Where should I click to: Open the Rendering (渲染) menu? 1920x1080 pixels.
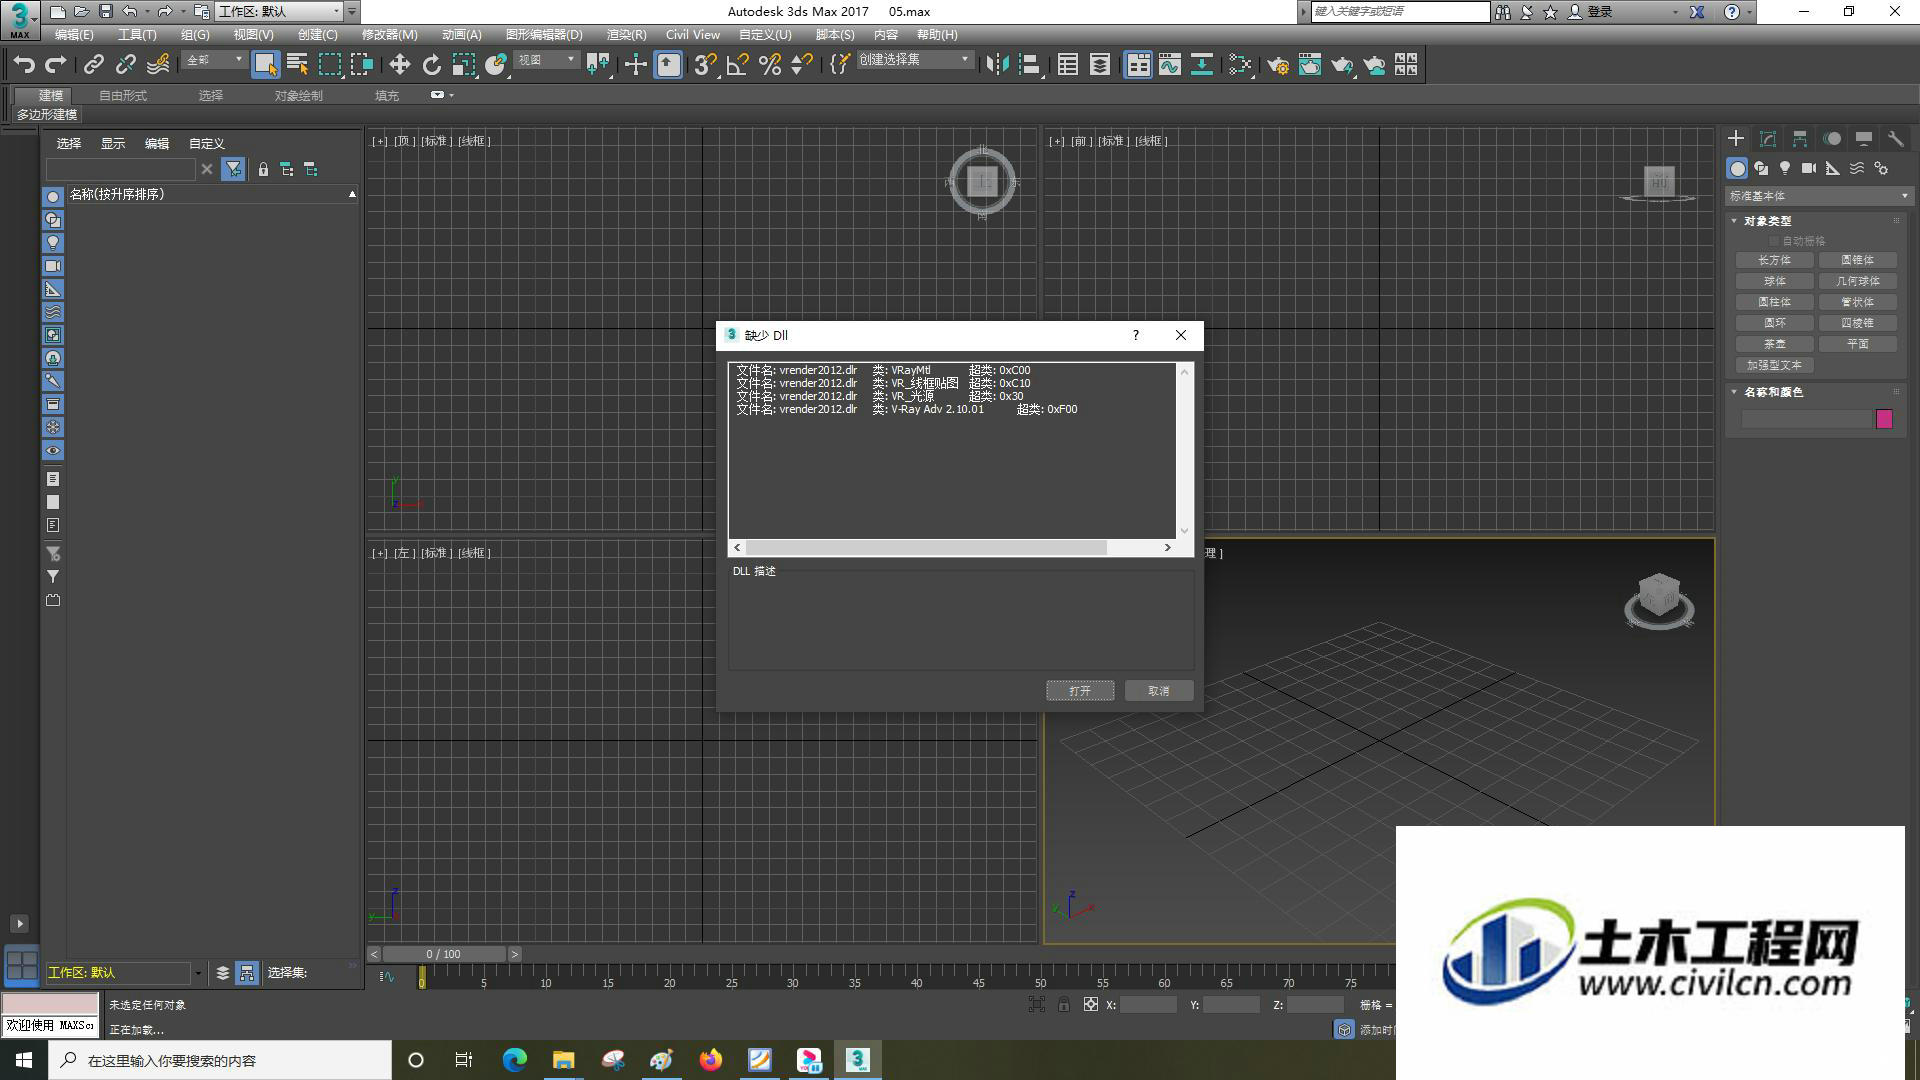coord(626,35)
